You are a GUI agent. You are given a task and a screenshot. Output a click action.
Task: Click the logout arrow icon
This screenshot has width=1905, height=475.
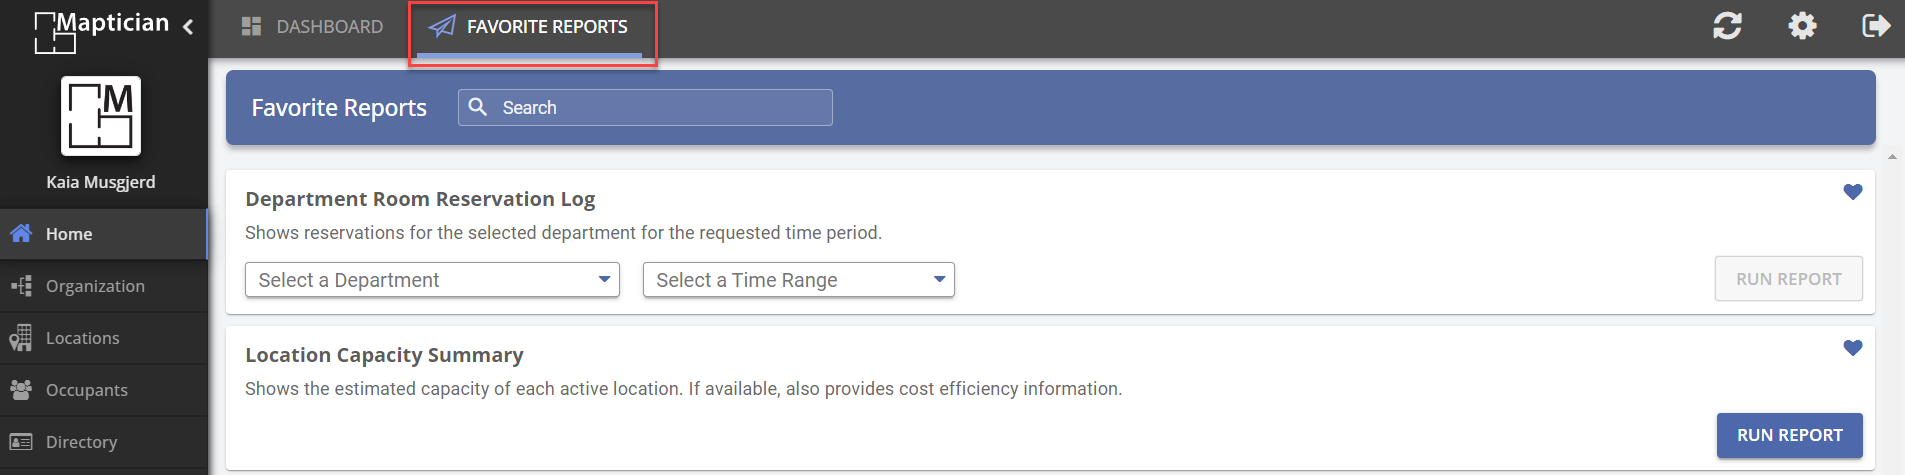click(x=1876, y=26)
